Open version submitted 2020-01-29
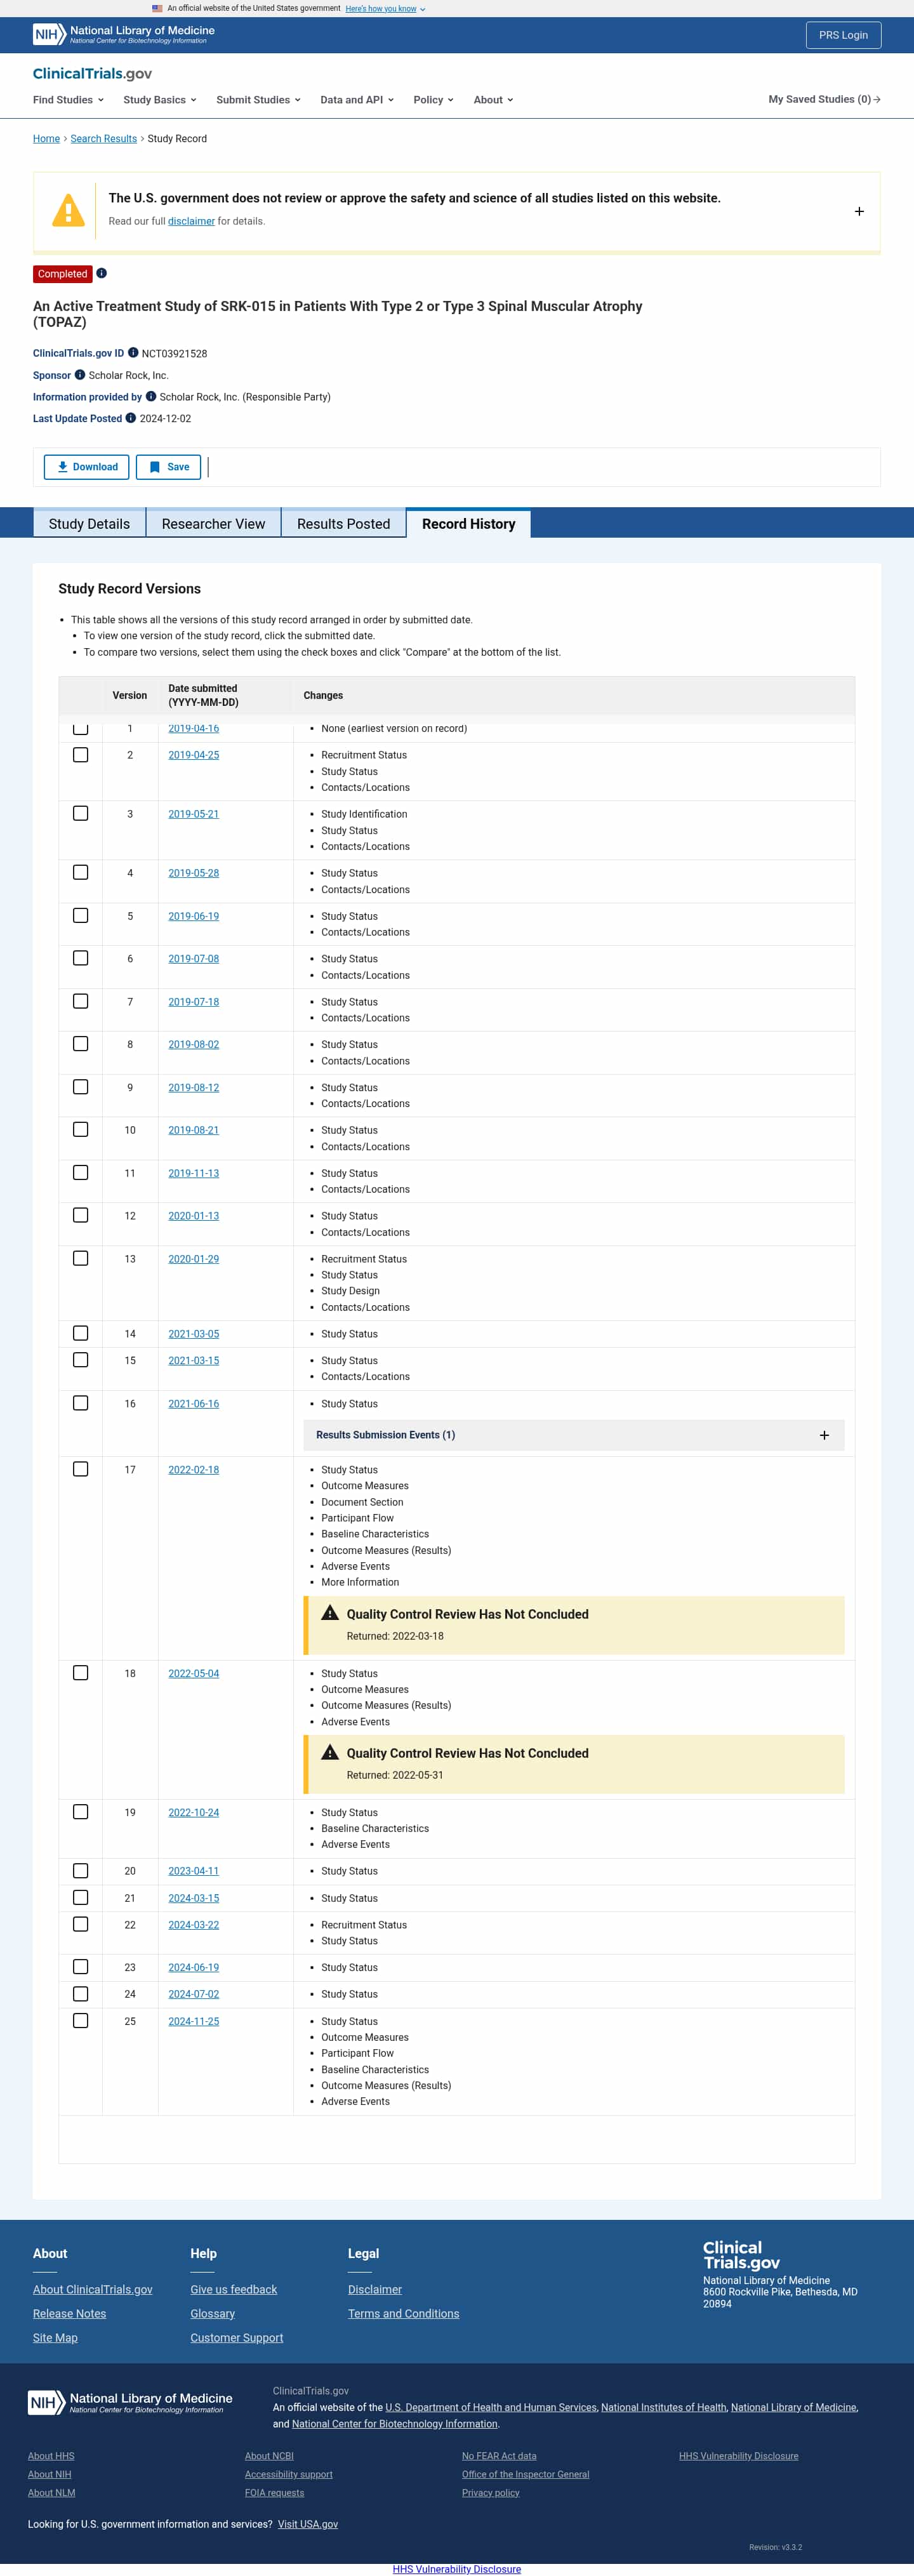This screenshot has height=2576, width=914. [193, 1259]
